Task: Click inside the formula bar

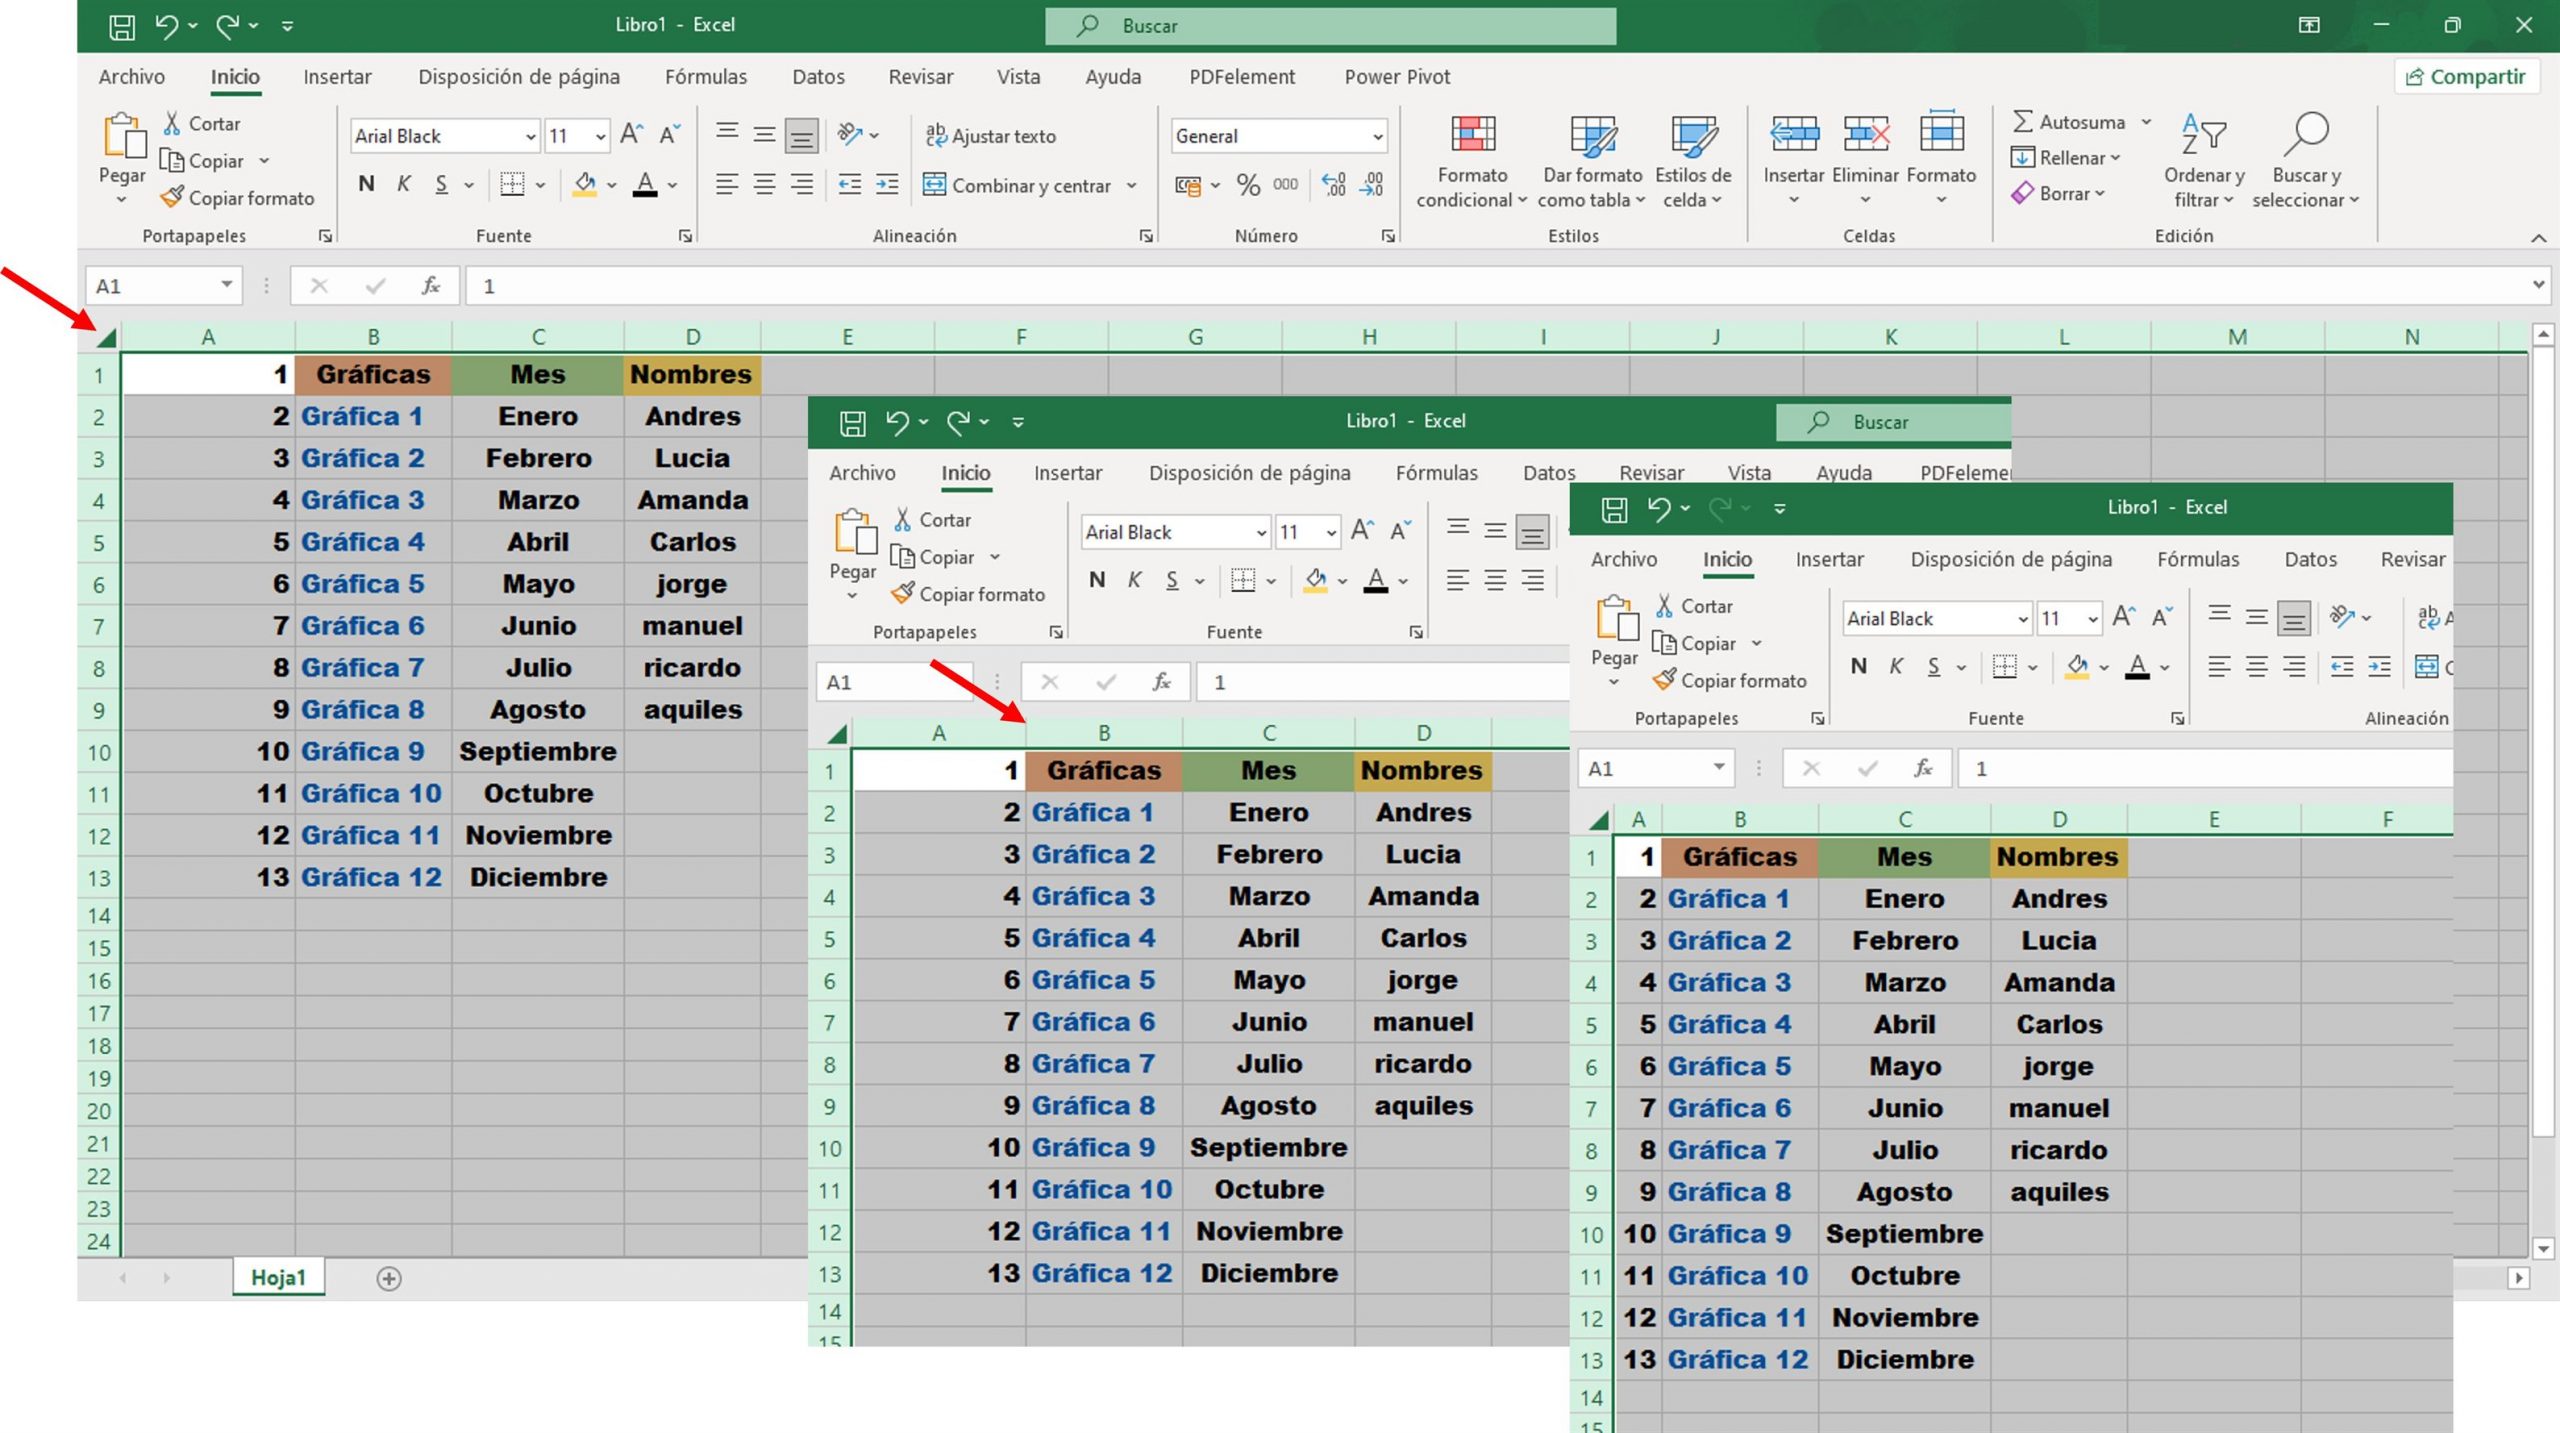Action: [900, 286]
